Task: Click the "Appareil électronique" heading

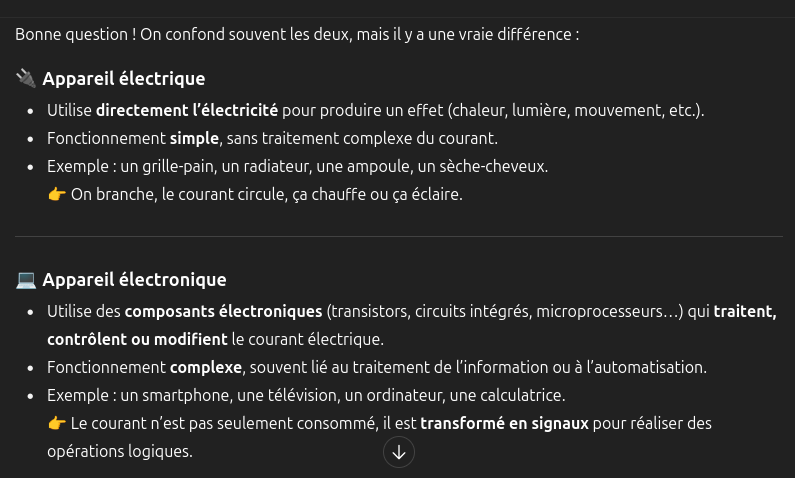Action: tap(134, 280)
